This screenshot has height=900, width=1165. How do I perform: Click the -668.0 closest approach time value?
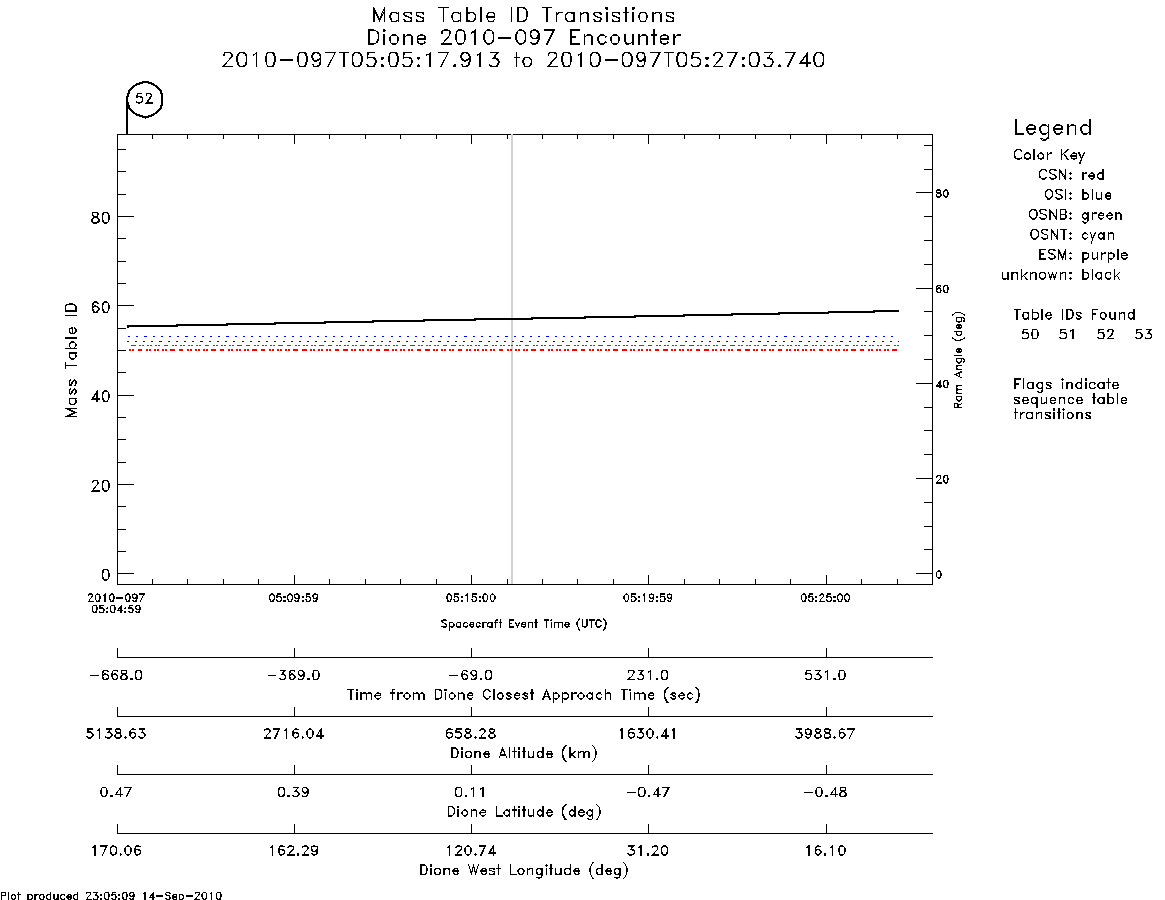[x=116, y=676]
